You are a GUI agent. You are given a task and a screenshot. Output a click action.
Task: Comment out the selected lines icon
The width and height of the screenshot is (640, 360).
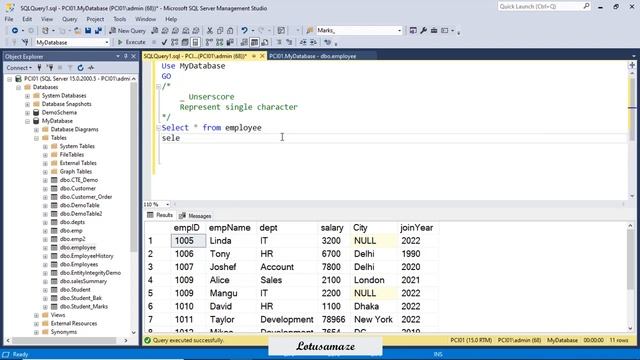click(279, 42)
